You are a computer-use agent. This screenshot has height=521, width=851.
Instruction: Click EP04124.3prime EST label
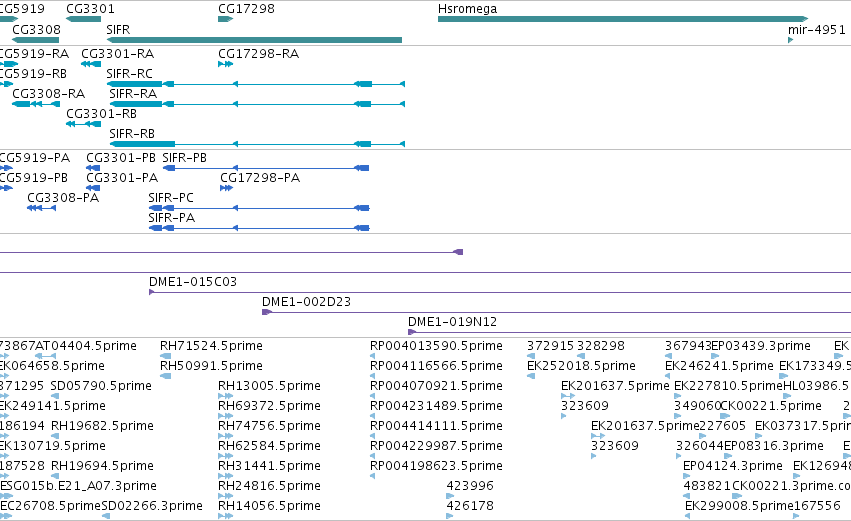click(x=733, y=466)
